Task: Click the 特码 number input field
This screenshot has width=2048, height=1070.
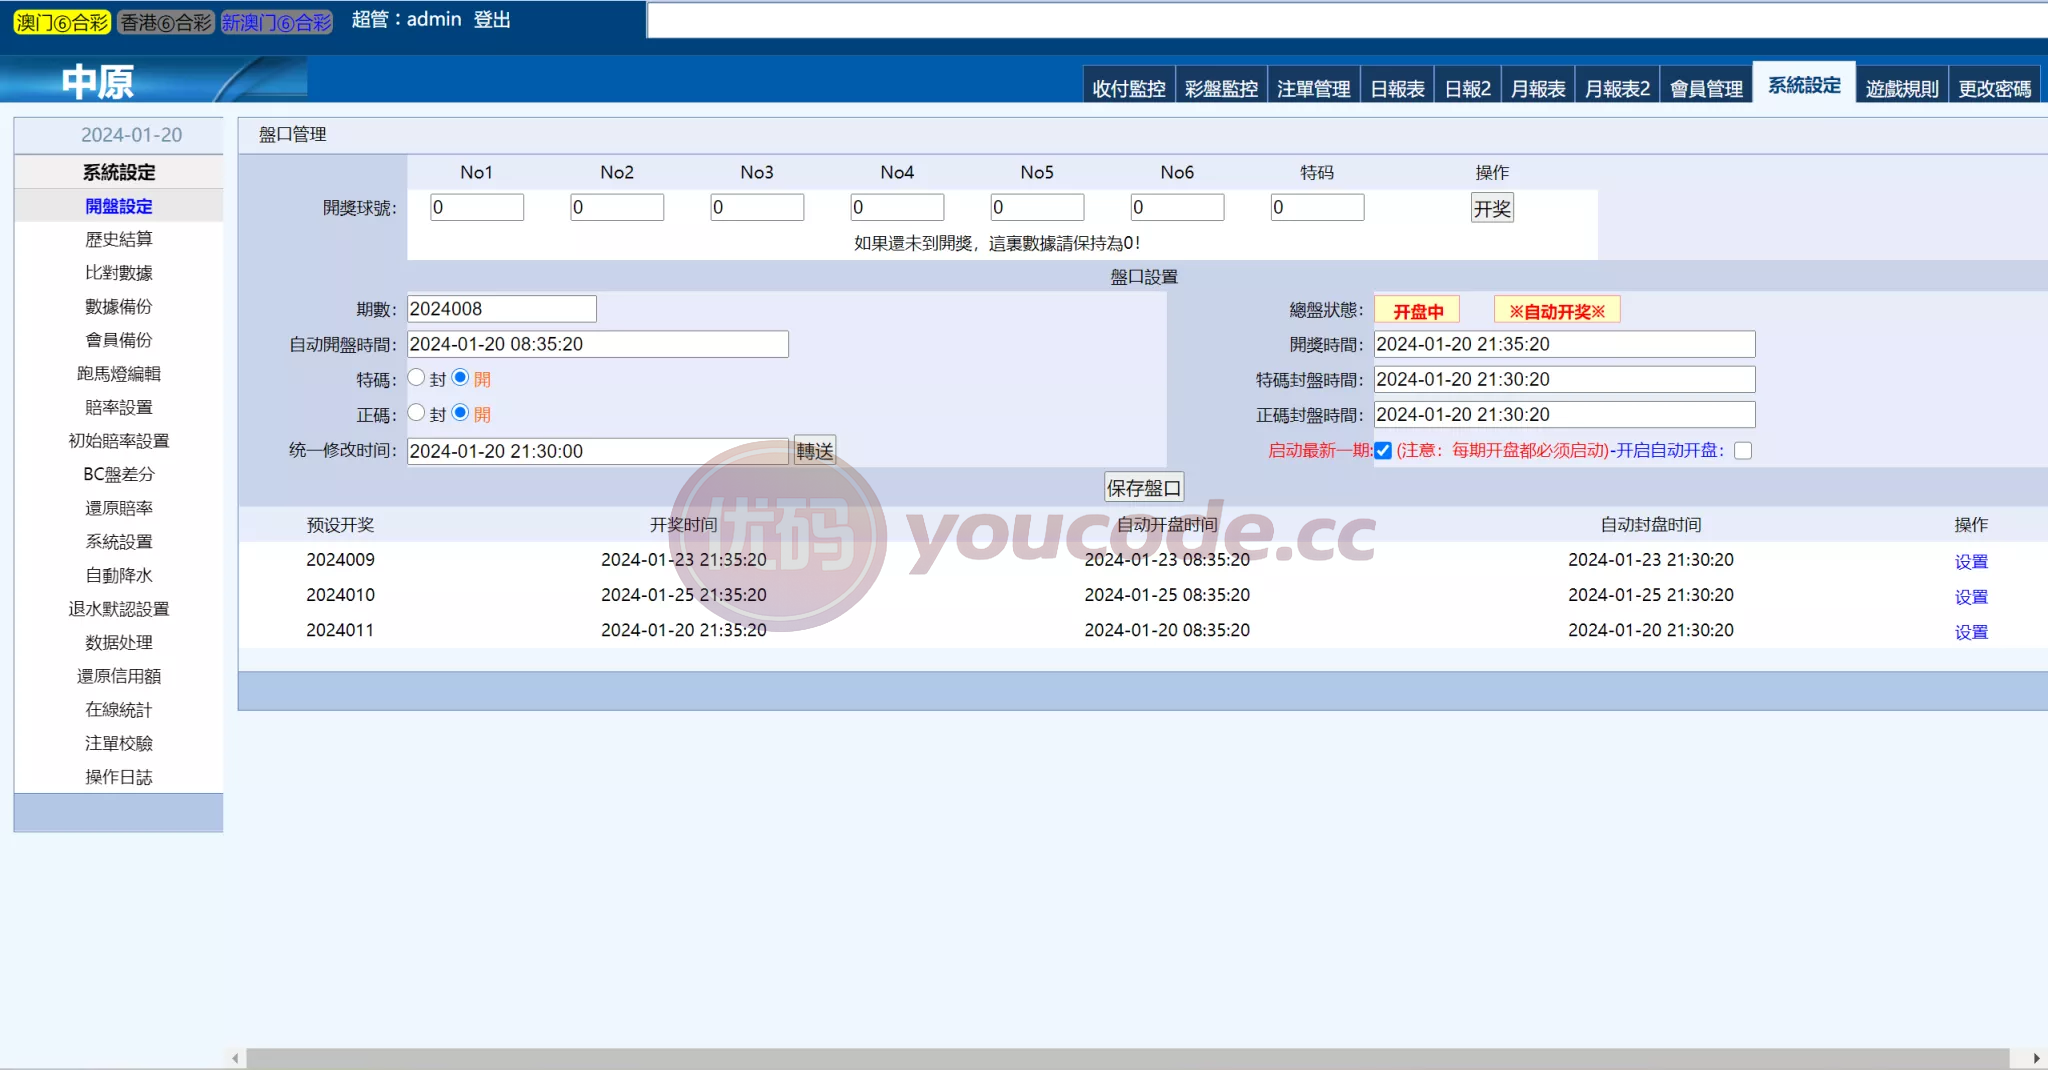Action: [1317, 207]
